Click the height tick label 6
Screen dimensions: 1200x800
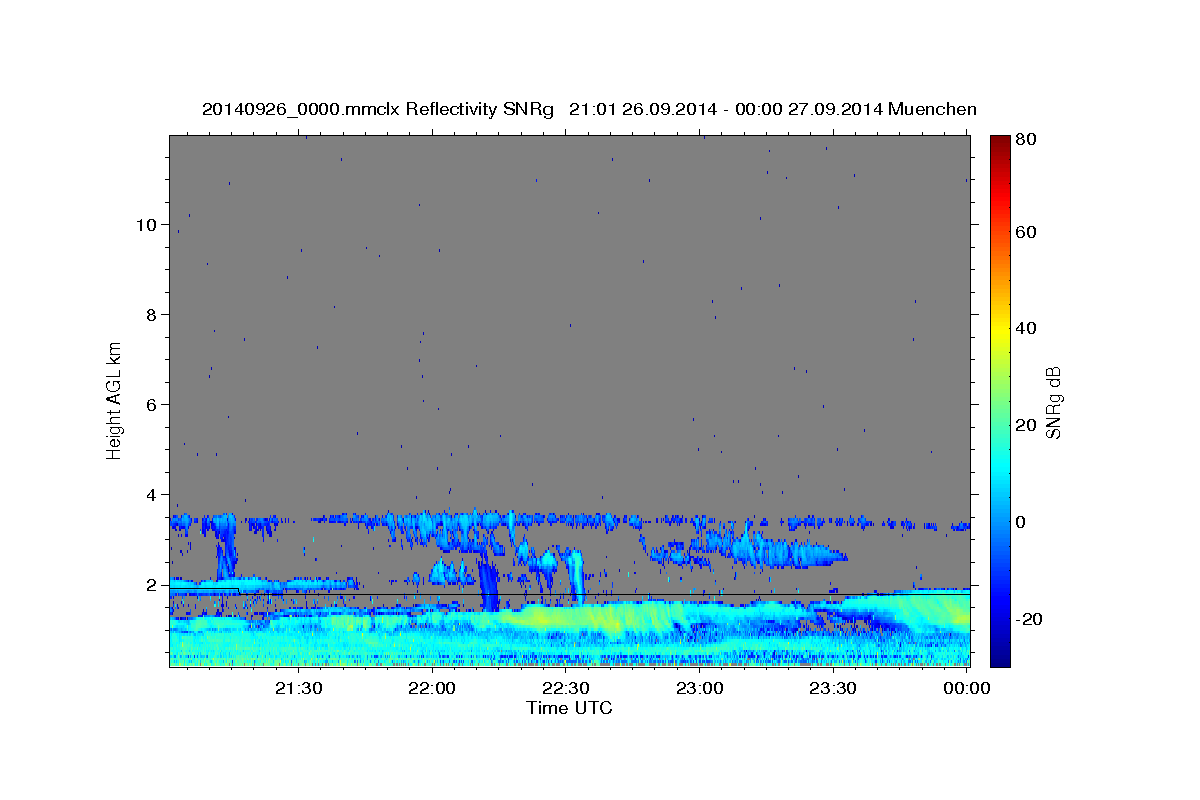[150, 404]
